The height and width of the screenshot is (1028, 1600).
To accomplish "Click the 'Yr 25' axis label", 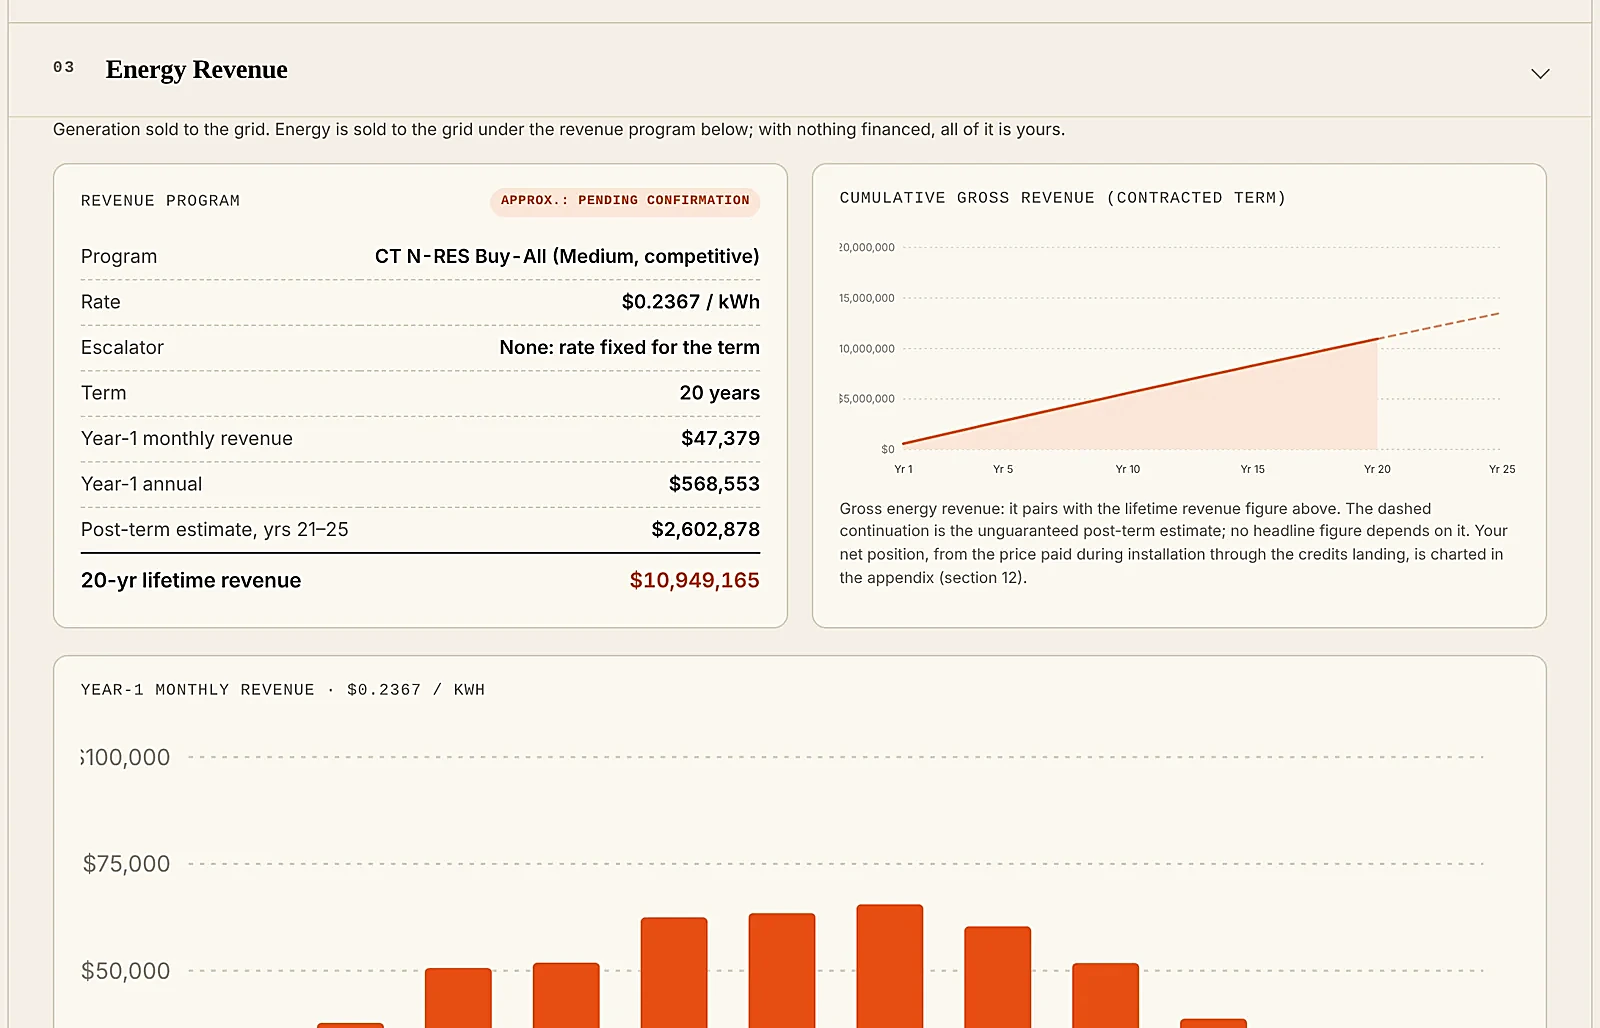I will [x=1502, y=469].
